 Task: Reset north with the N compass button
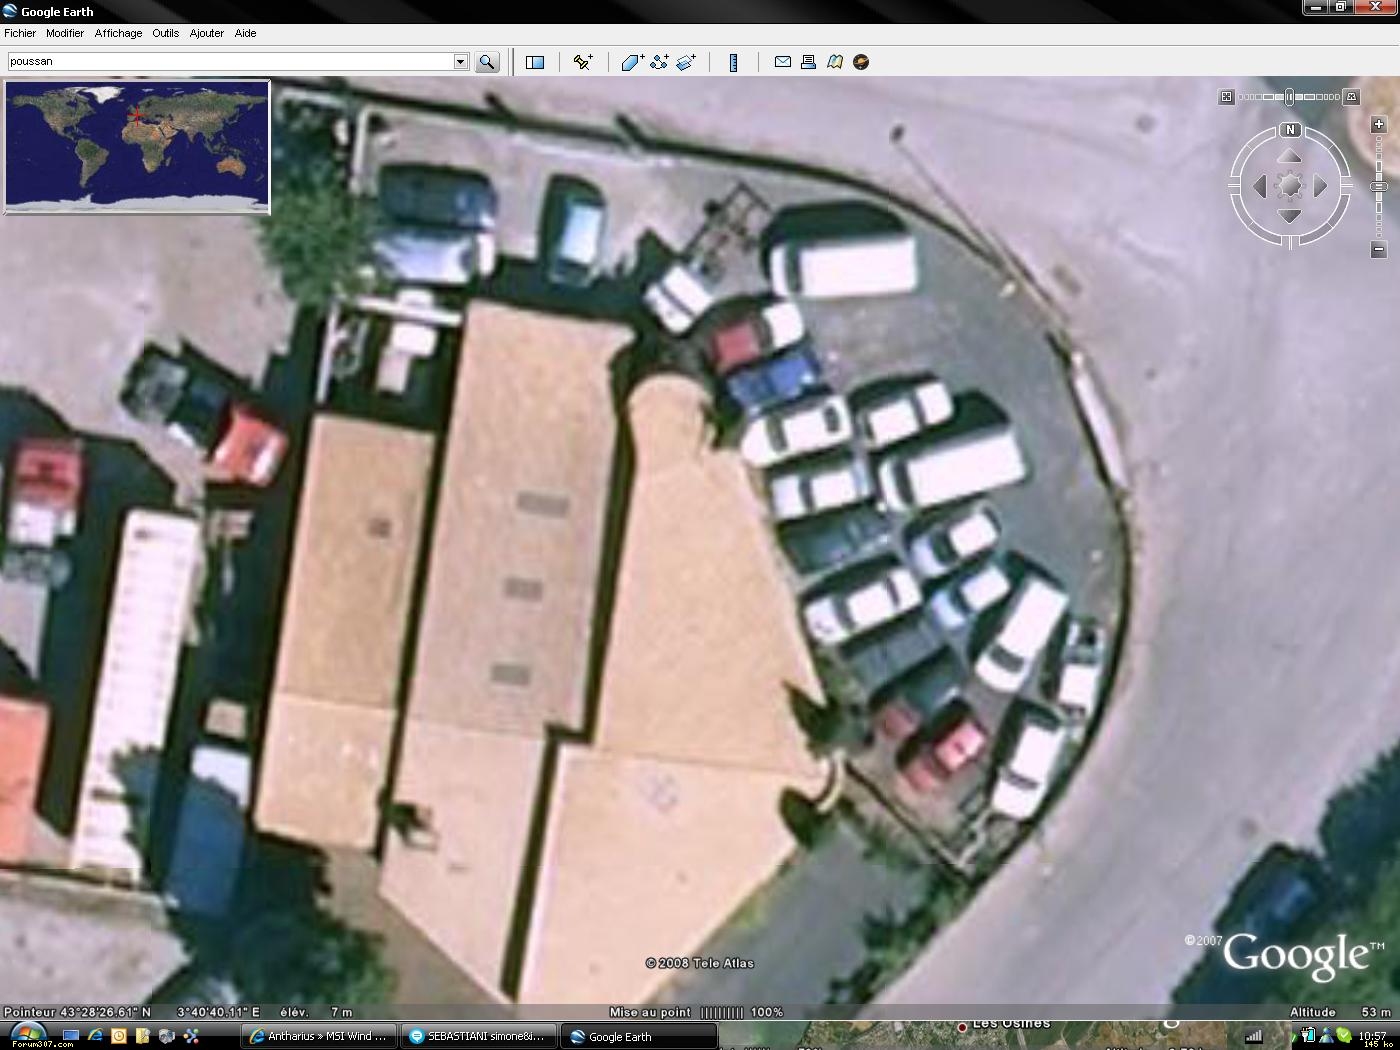(x=1290, y=130)
